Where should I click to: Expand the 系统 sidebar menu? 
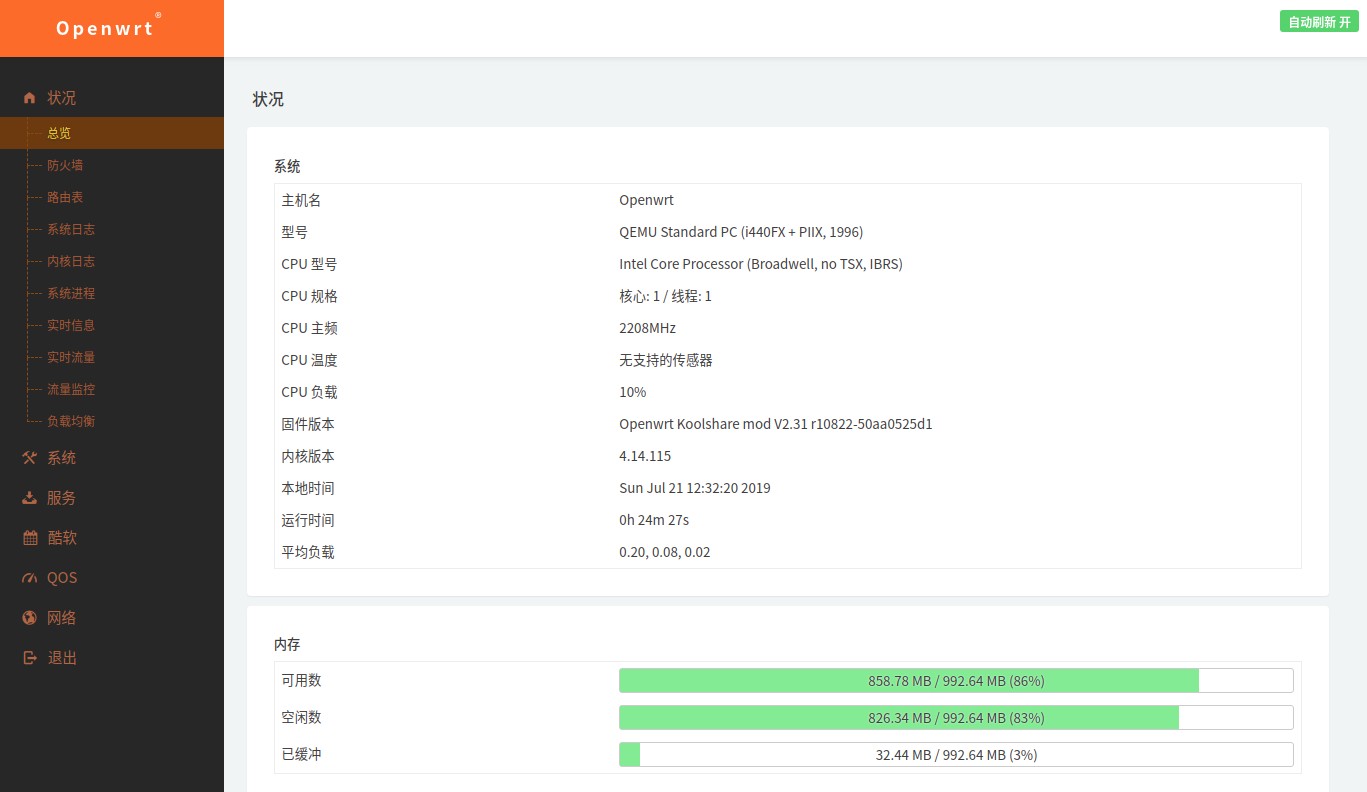click(x=61, y=458)
